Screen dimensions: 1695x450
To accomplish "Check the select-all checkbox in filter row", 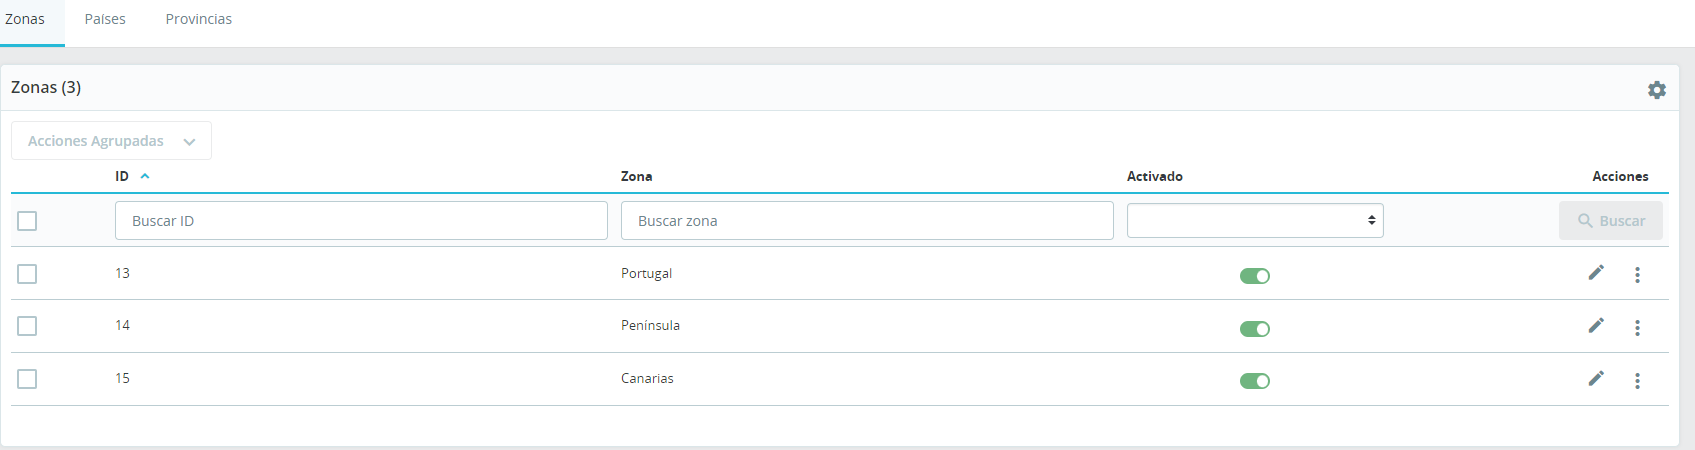I will pyautogui.click(x=27, y=221).
